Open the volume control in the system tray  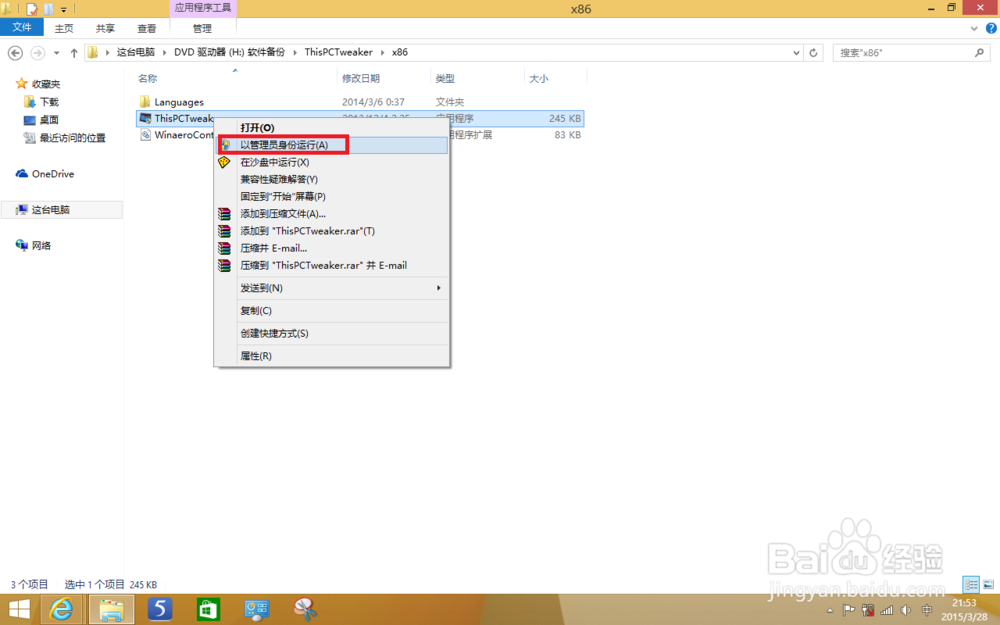(x=905, y=609)
